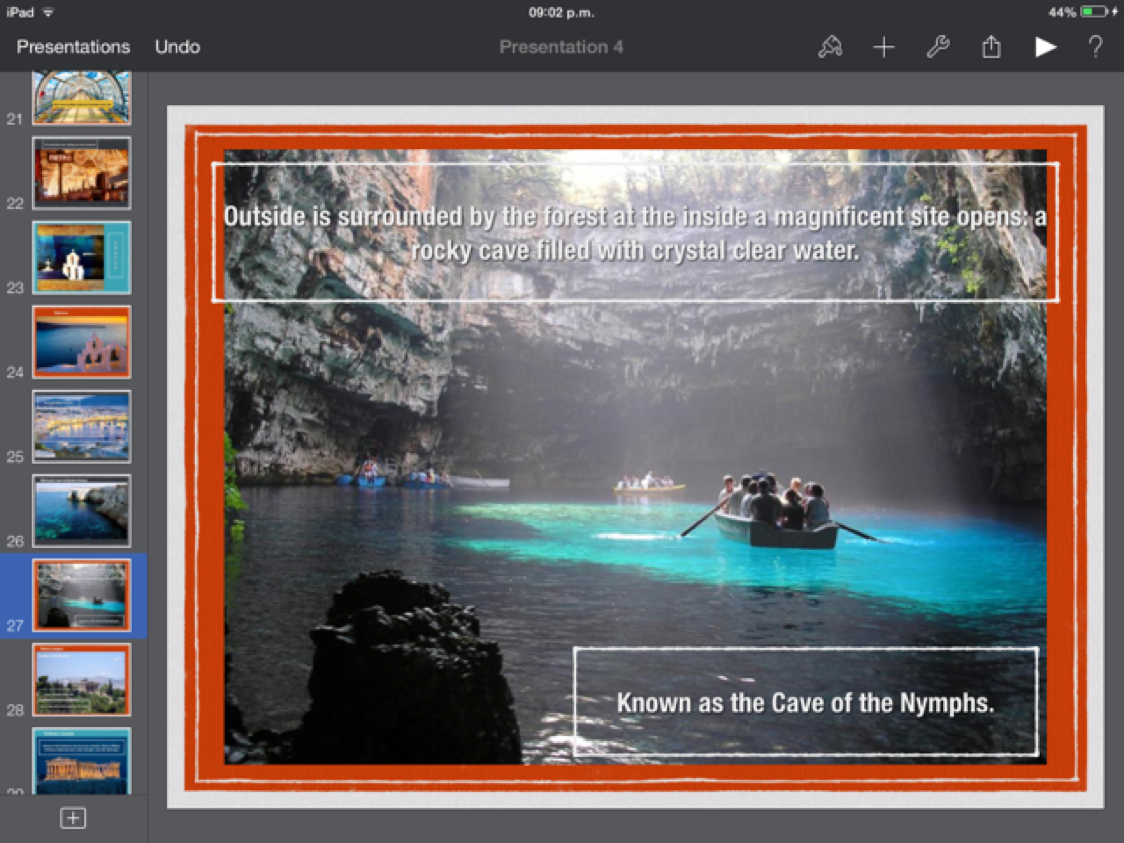The image size is (1124, 843).
Task: Select slide 23 thumbnail
Action: (x=81, y=257)
